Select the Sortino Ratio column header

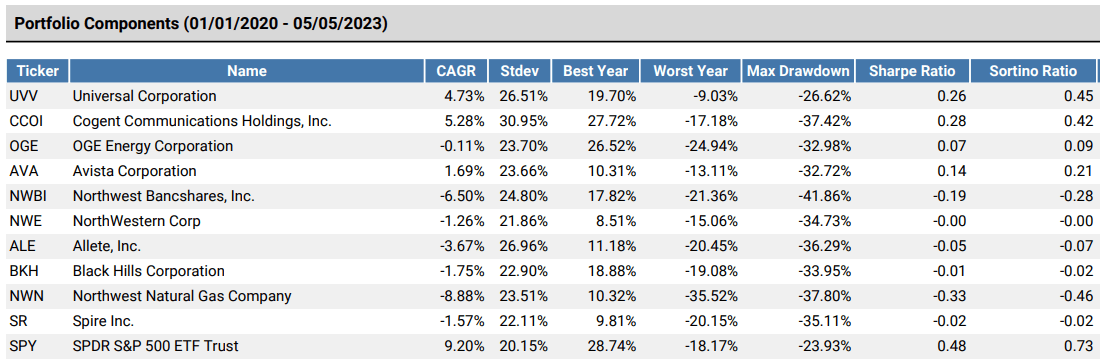pyautogui.click(x=1033, y=71)
